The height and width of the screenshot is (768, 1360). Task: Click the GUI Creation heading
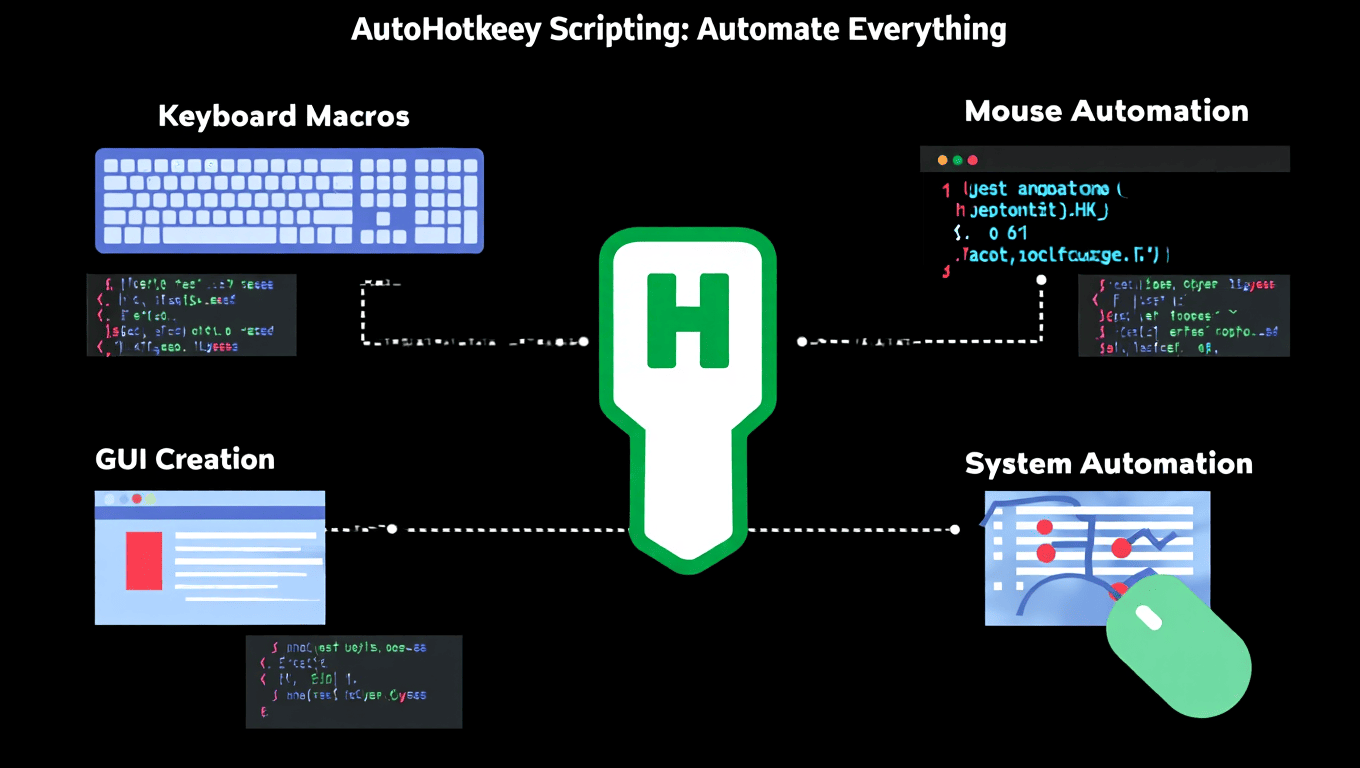coord(185,459)
